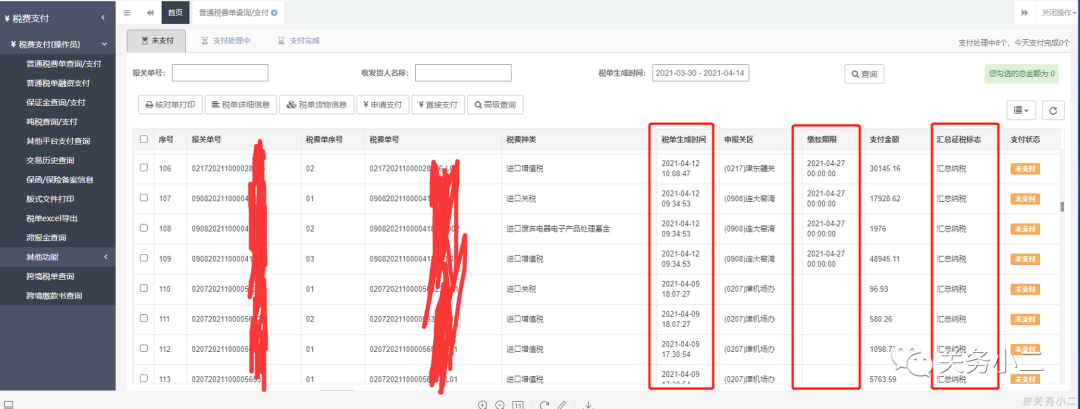
Task: Click the 支付金额 column header
Action: (x=884, y=139)
